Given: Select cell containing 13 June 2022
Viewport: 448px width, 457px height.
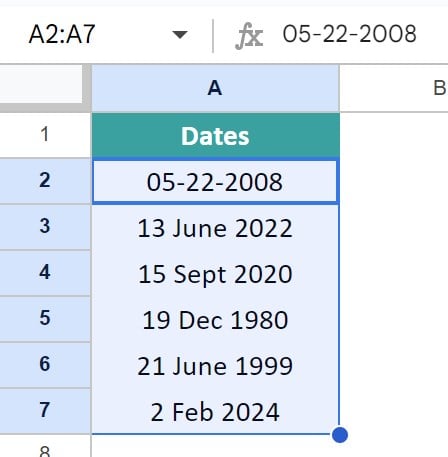Looking at the screenshot, I should tap(215, 228).
